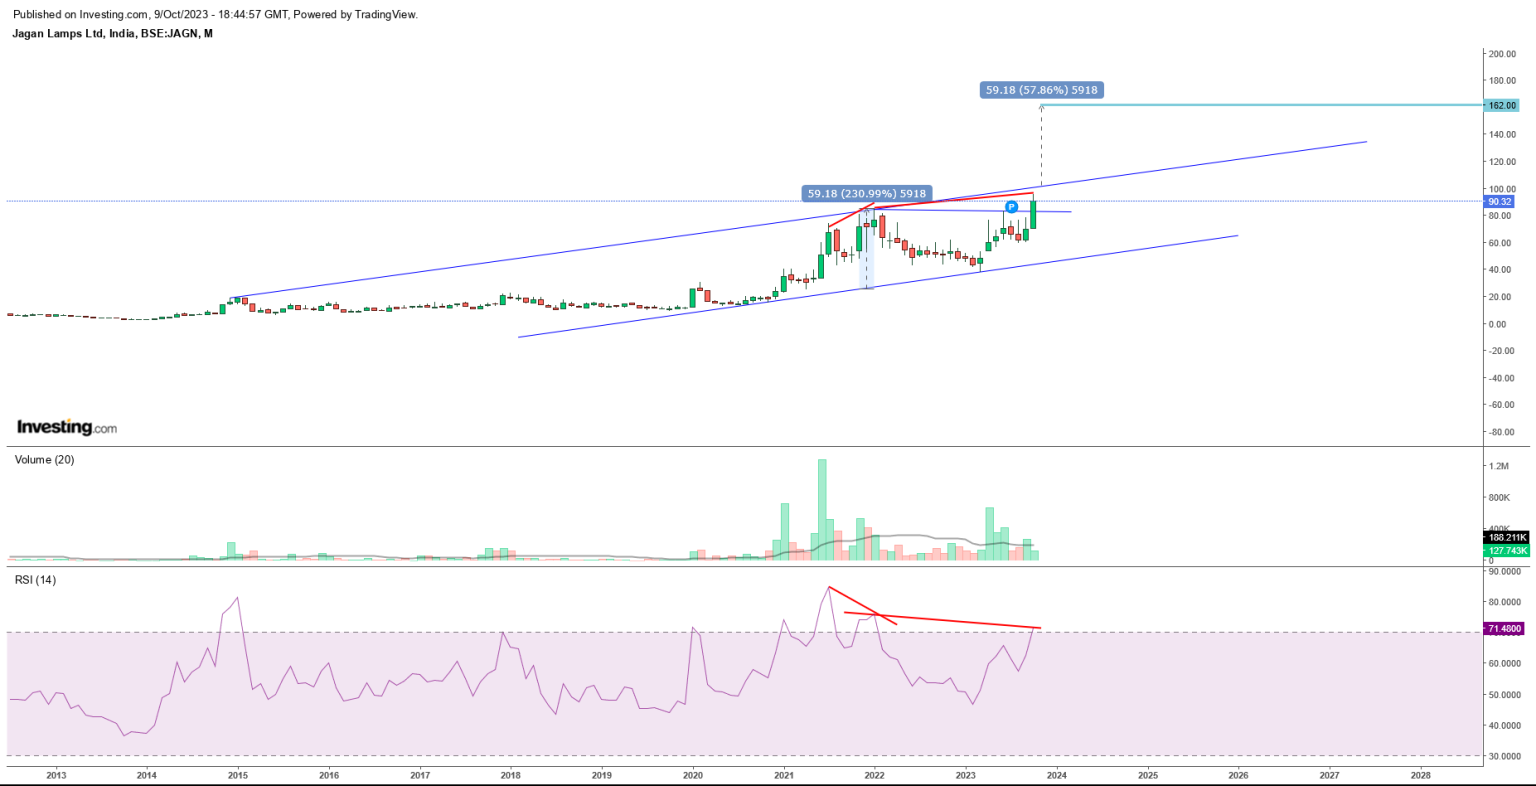
Task: Click the 200.00 label on price axis
Action: click(x=1501, y=54)
